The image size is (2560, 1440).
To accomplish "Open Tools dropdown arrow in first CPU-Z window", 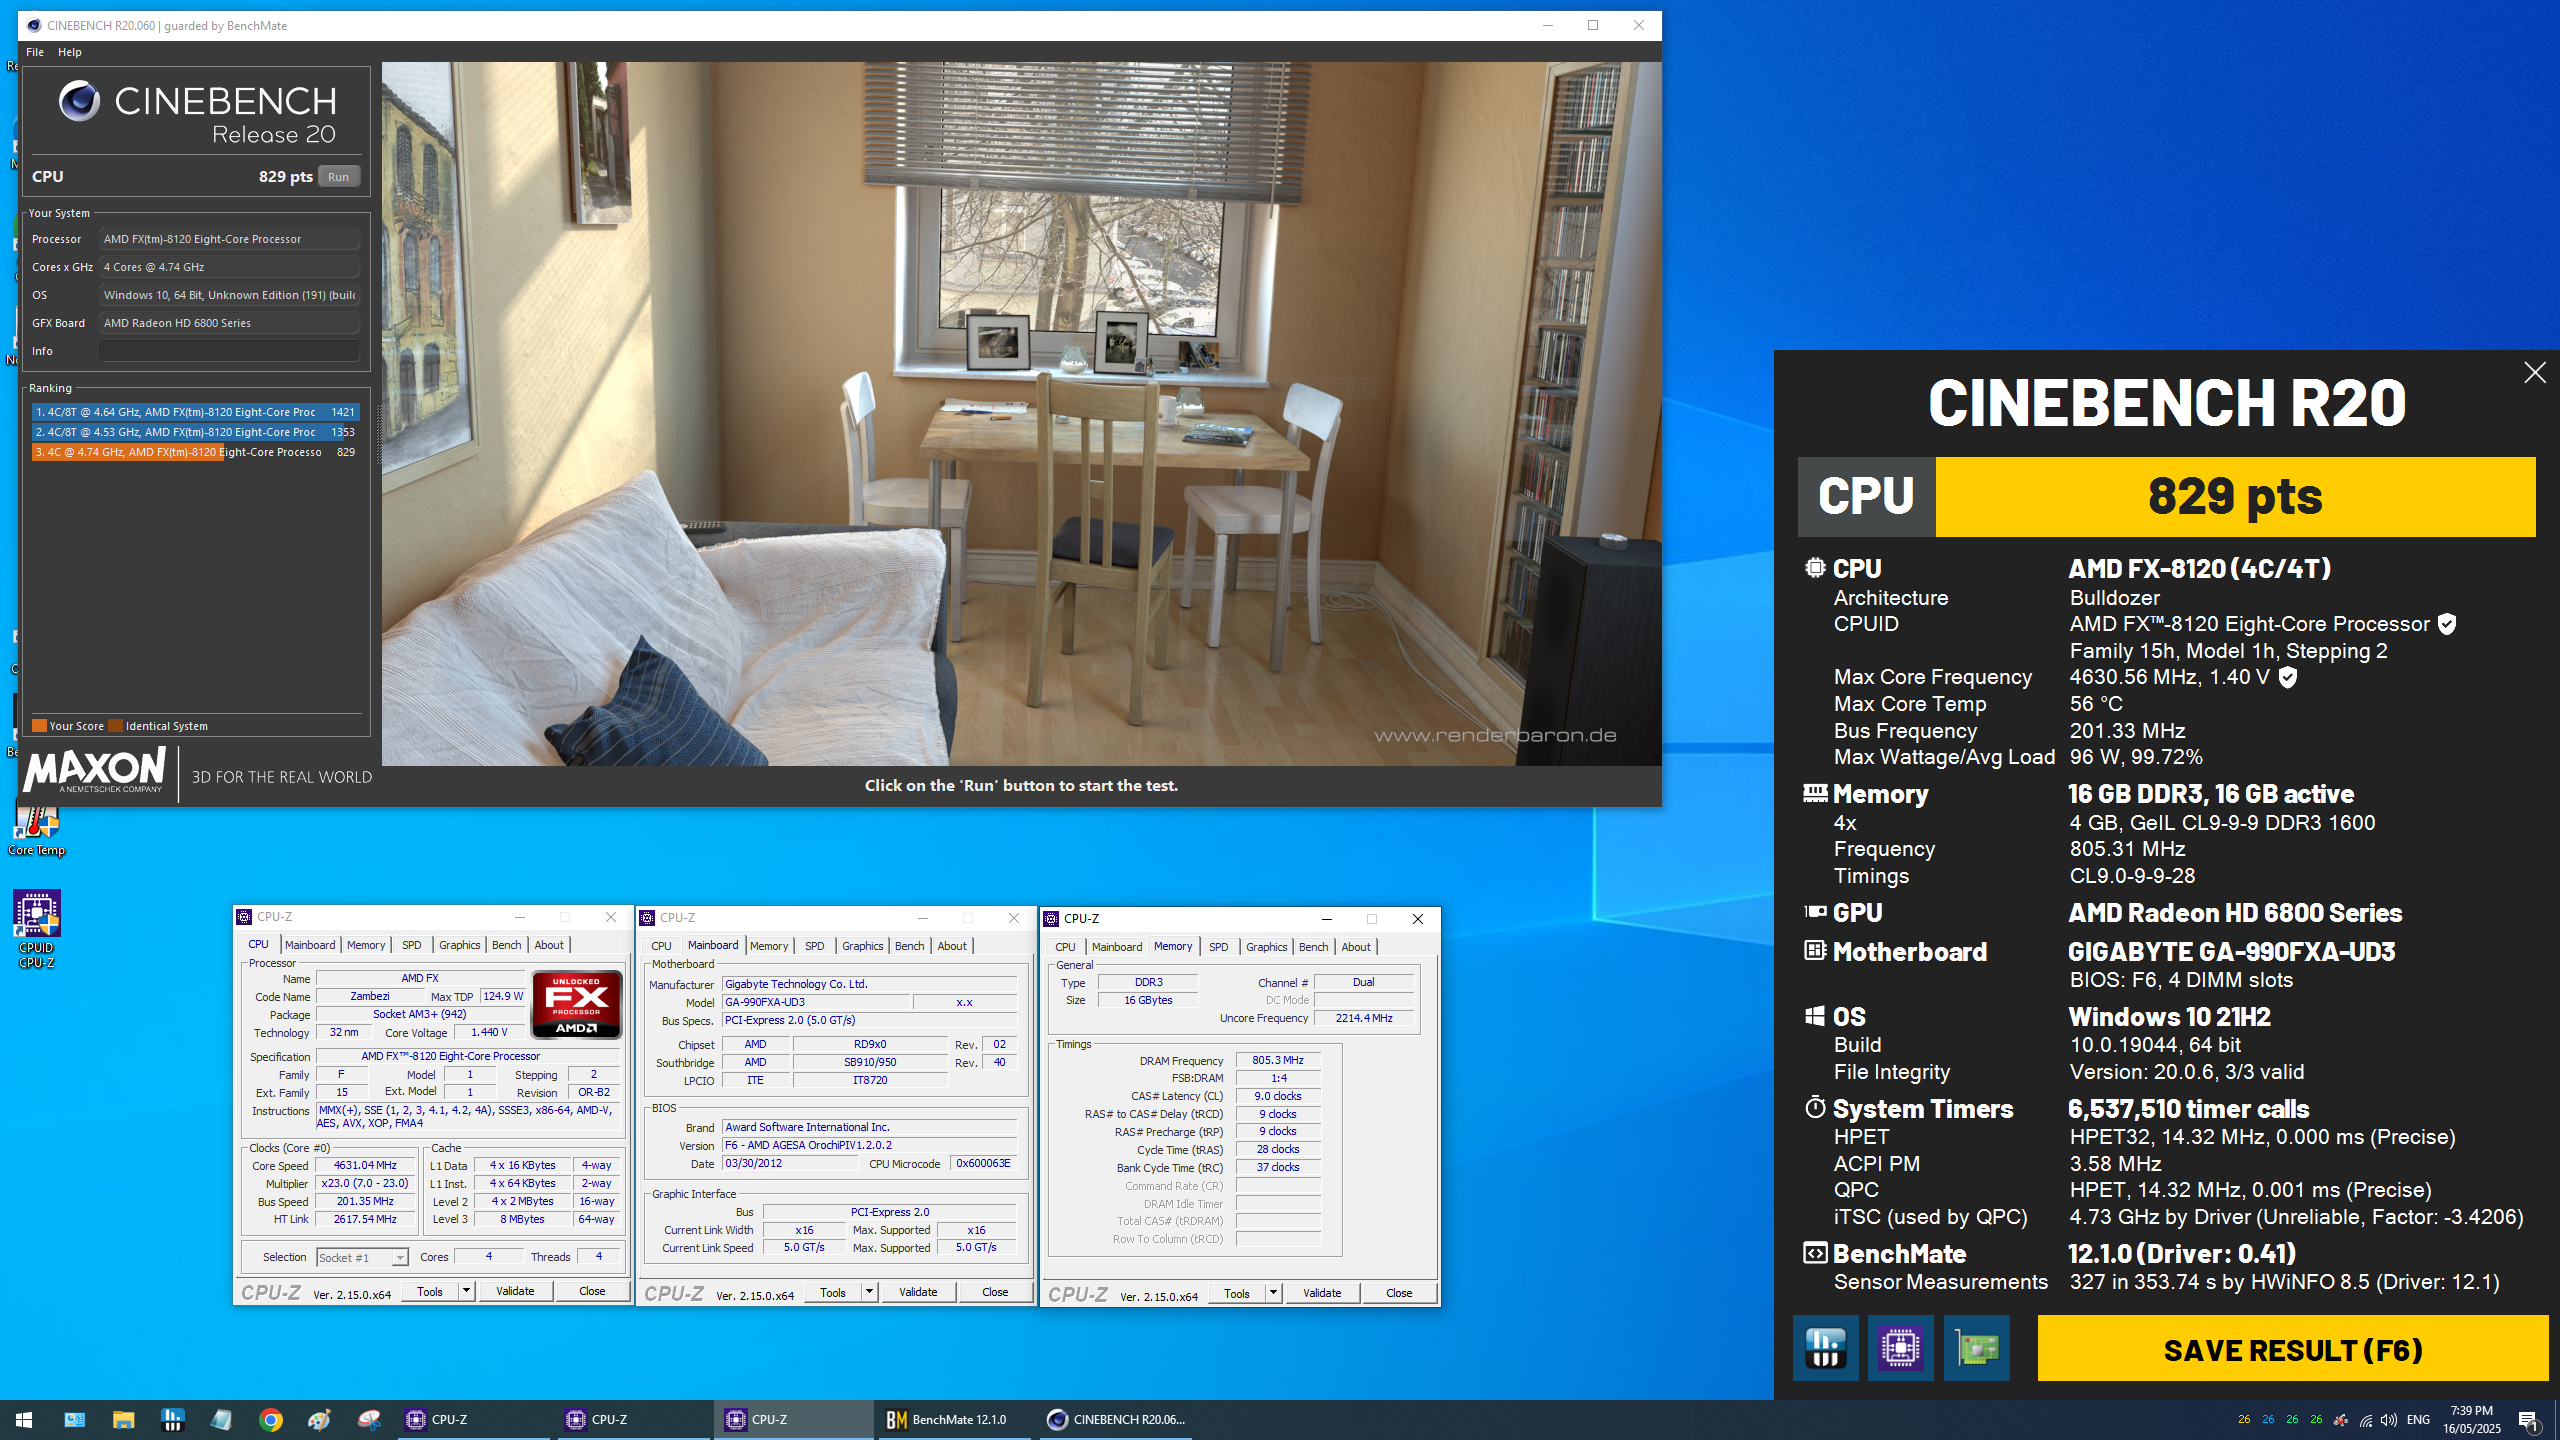I will 466,1291.
